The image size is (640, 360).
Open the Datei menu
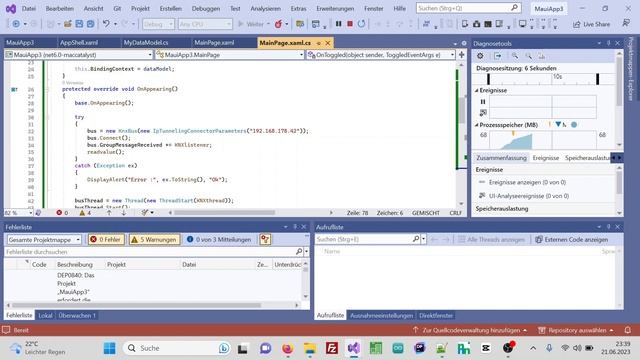pos(29,9)
